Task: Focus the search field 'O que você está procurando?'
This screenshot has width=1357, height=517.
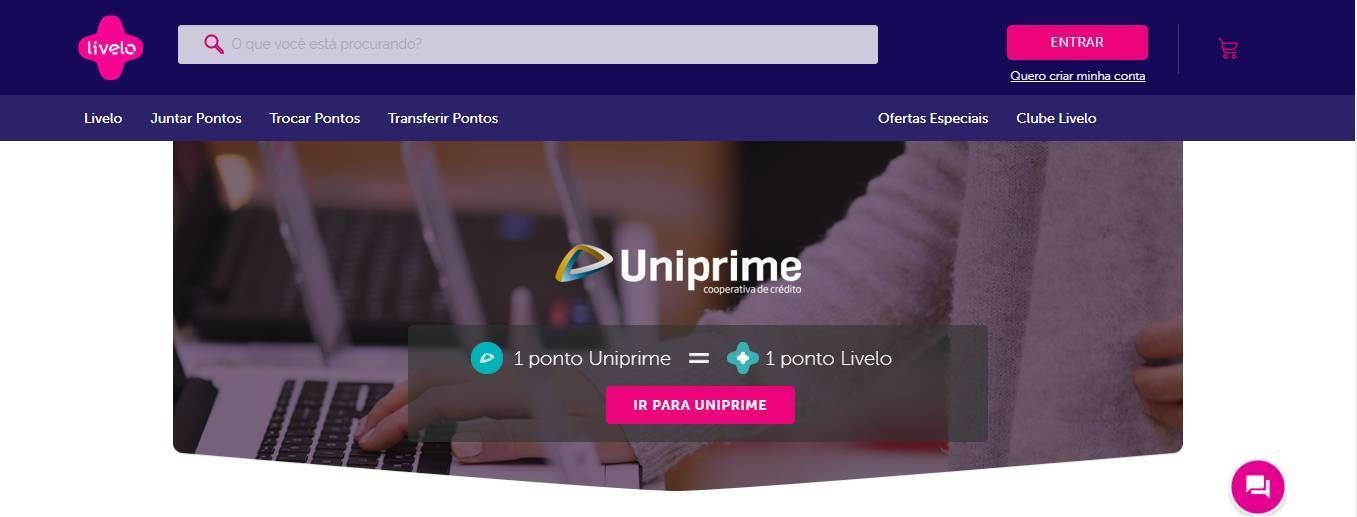Action: (528, 44)
